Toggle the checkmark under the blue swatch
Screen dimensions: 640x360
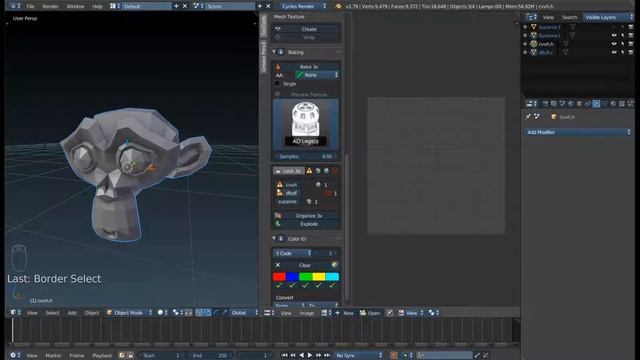292,285
